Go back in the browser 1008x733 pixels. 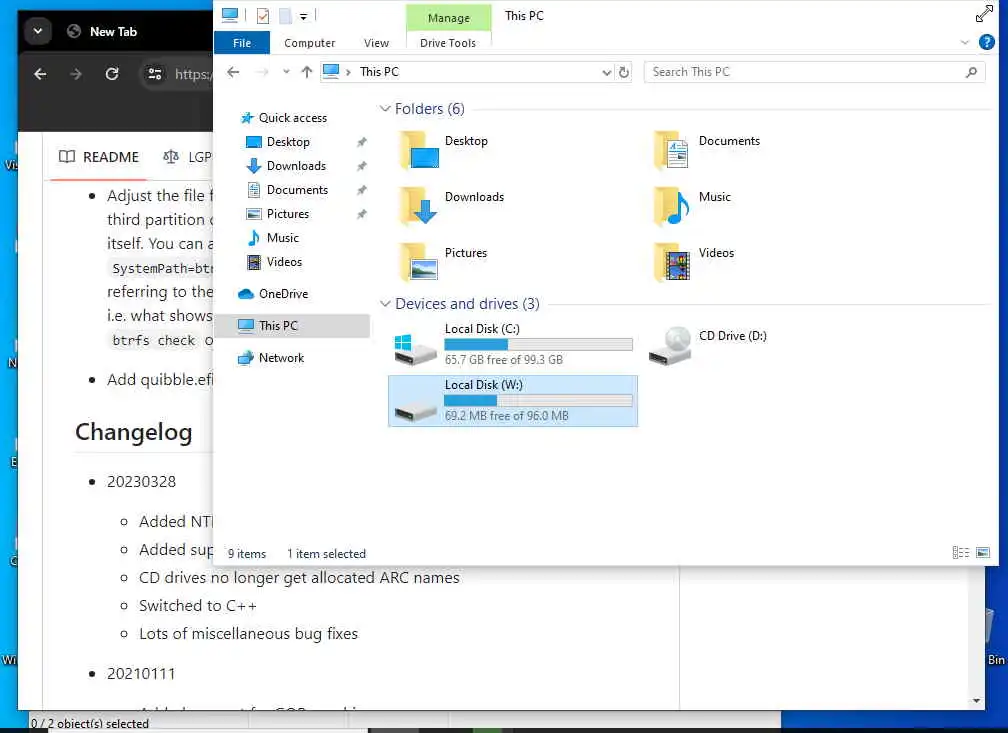coord(40,74)
